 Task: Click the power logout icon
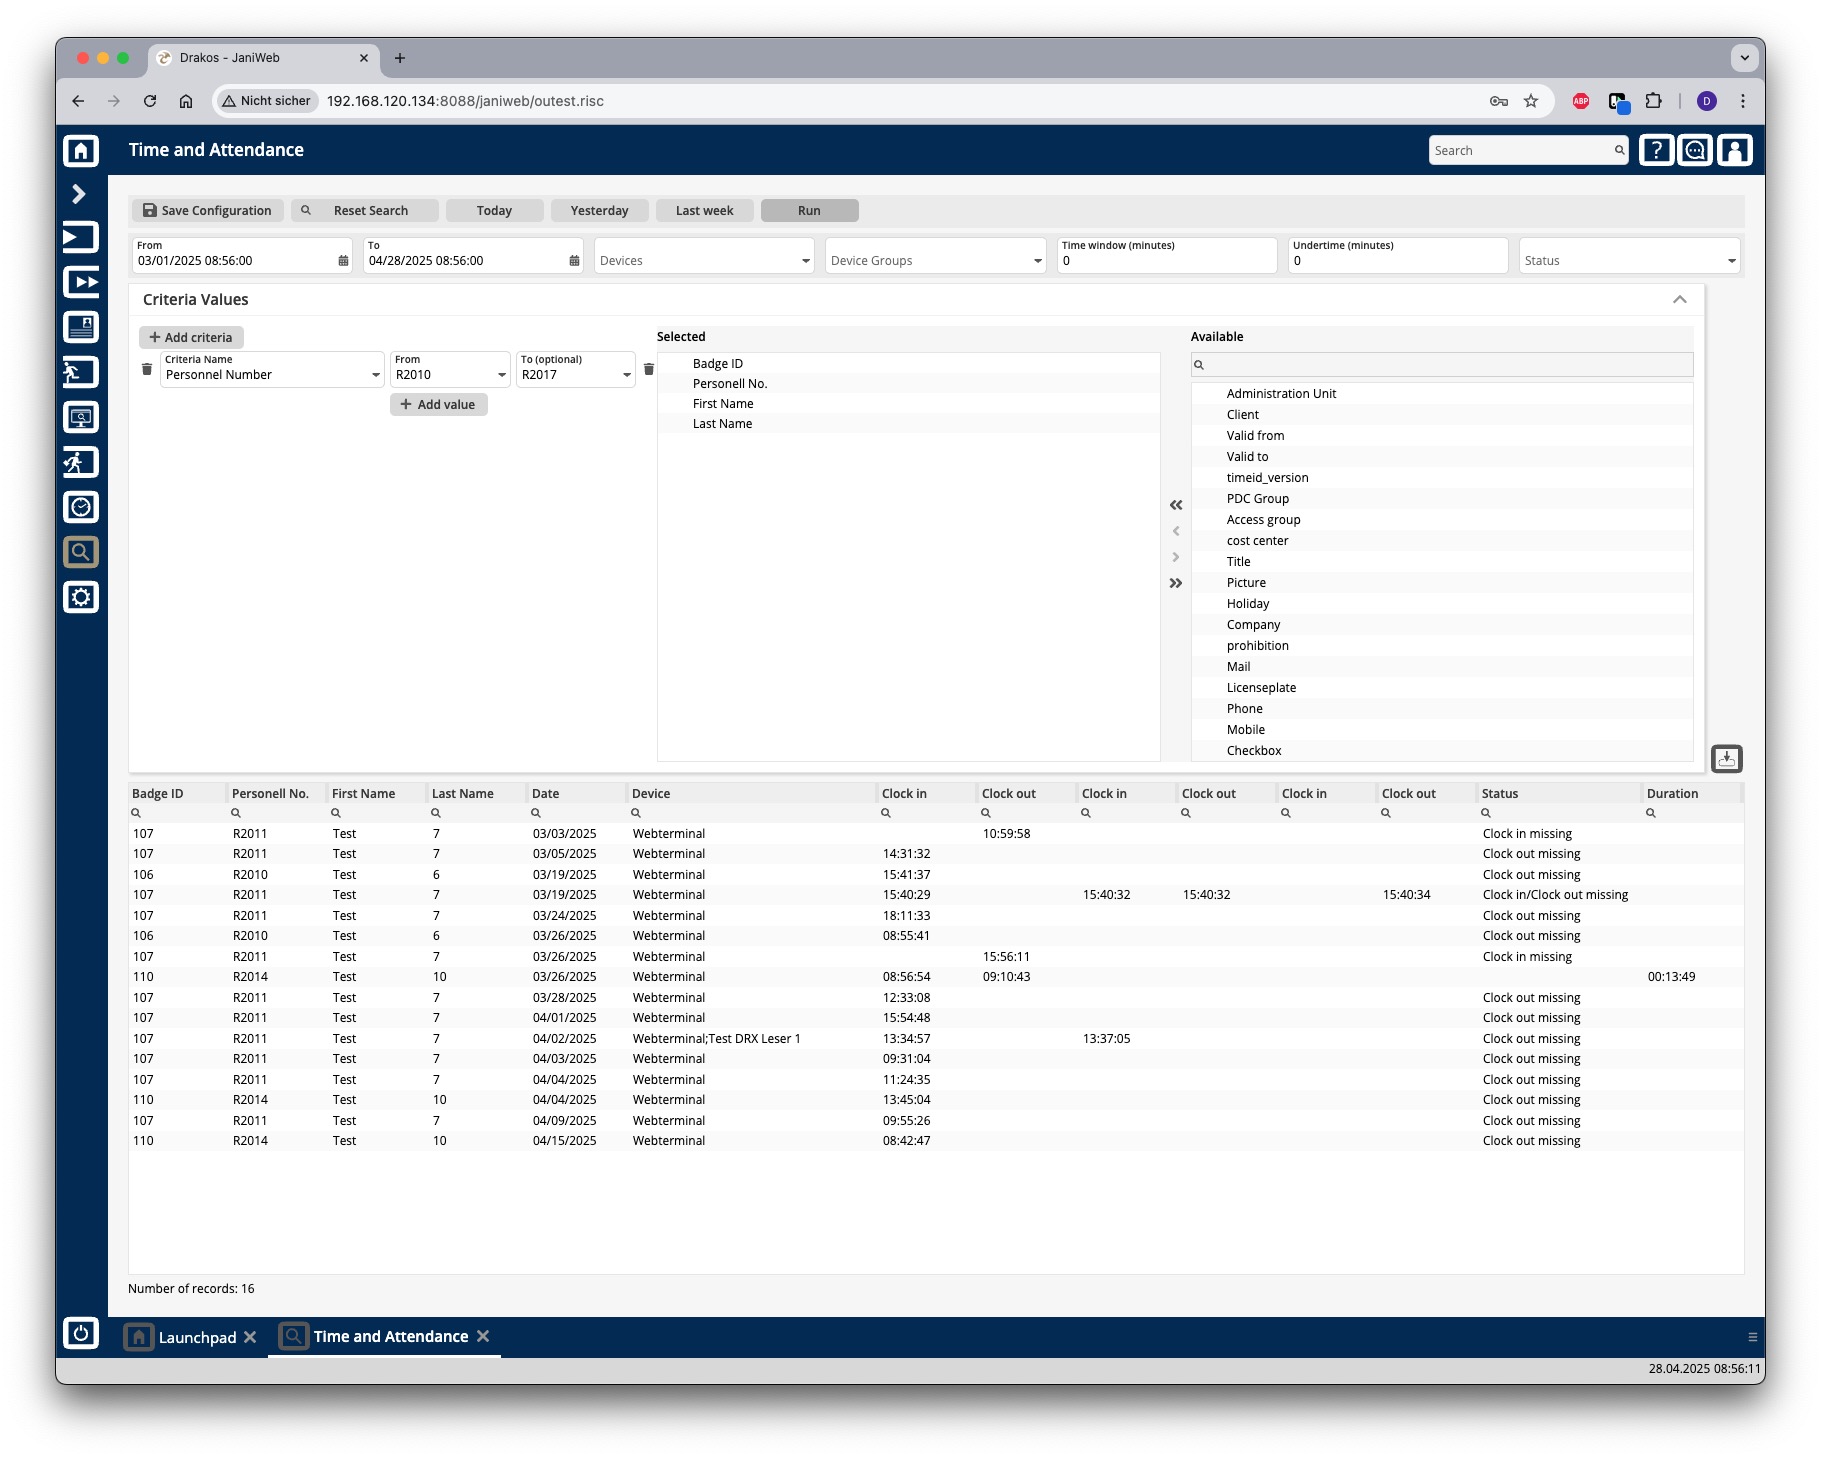81,1333
